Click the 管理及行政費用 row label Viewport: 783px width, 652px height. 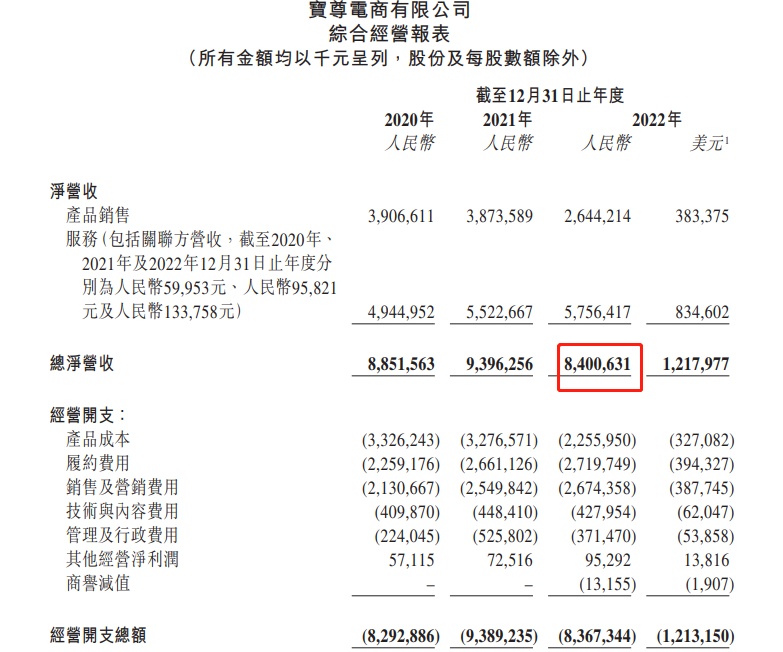122,535
